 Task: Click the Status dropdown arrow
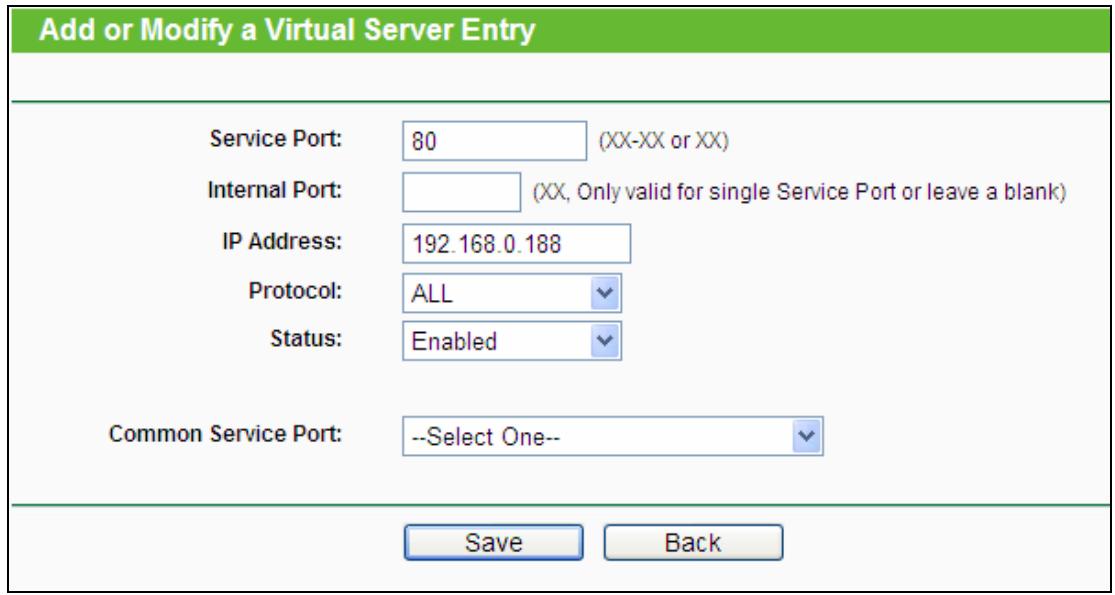click(601, 341)
